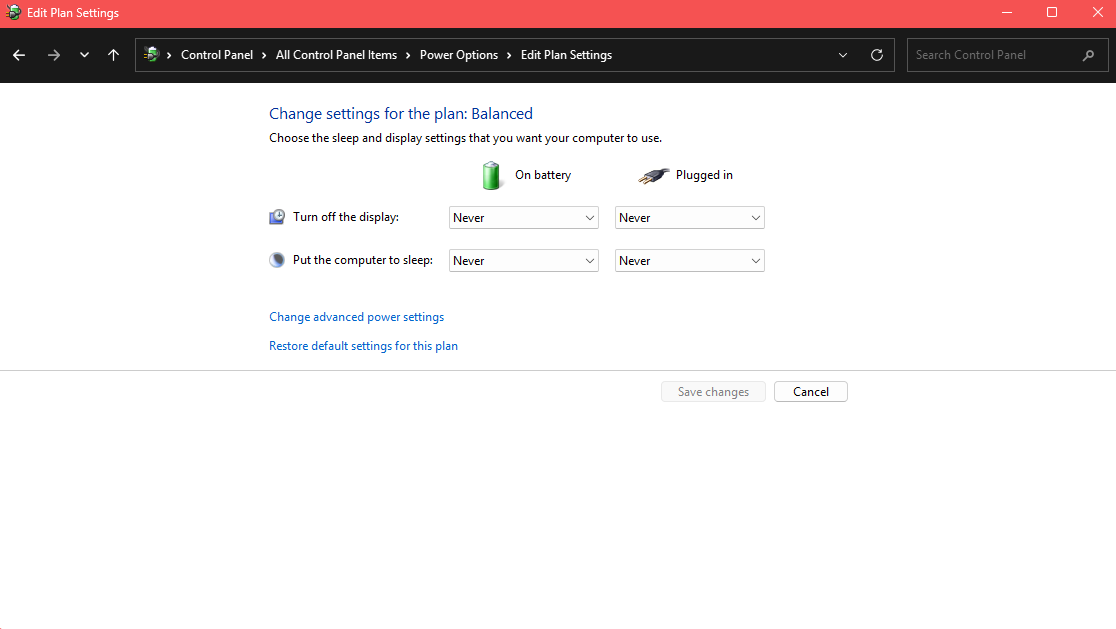Viewport: 1116px width, 629px height.
Task: Click the Plugged in column label
Action: (704, 175)
